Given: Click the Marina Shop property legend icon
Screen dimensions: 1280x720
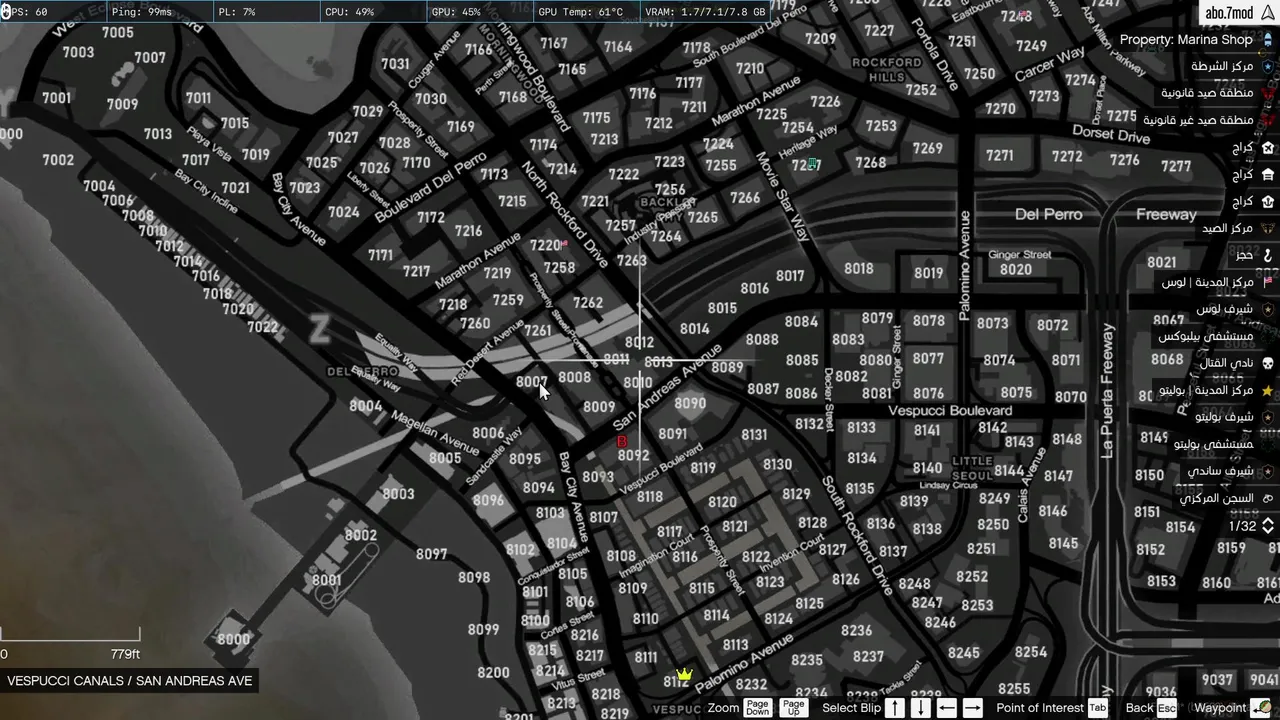Looking at the screenshot, I should tap(1268, 40).
